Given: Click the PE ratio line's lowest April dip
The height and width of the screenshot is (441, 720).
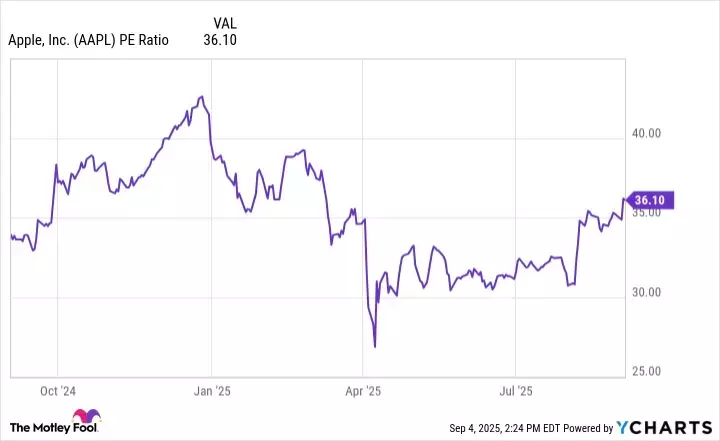Looking at the screenshot, I should pos(374,346).
